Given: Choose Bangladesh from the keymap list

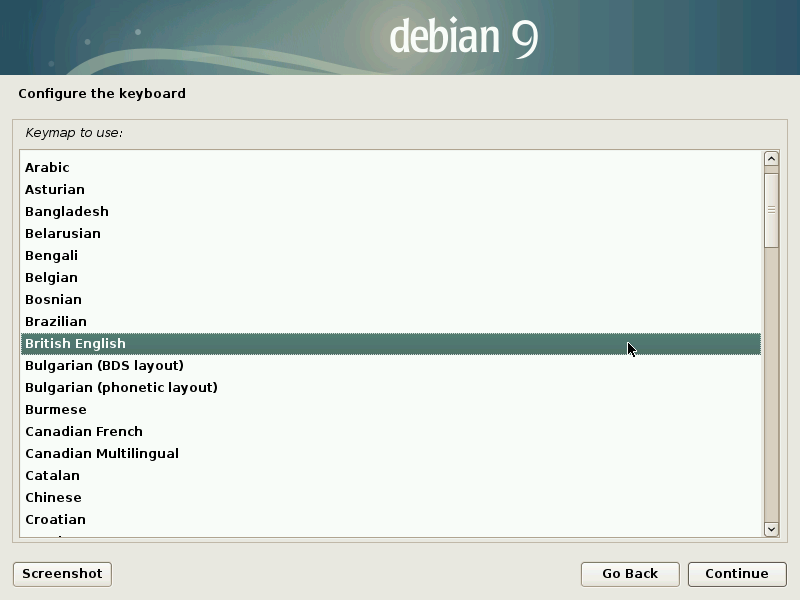Looking at the screenshot, I should [391, 211].
